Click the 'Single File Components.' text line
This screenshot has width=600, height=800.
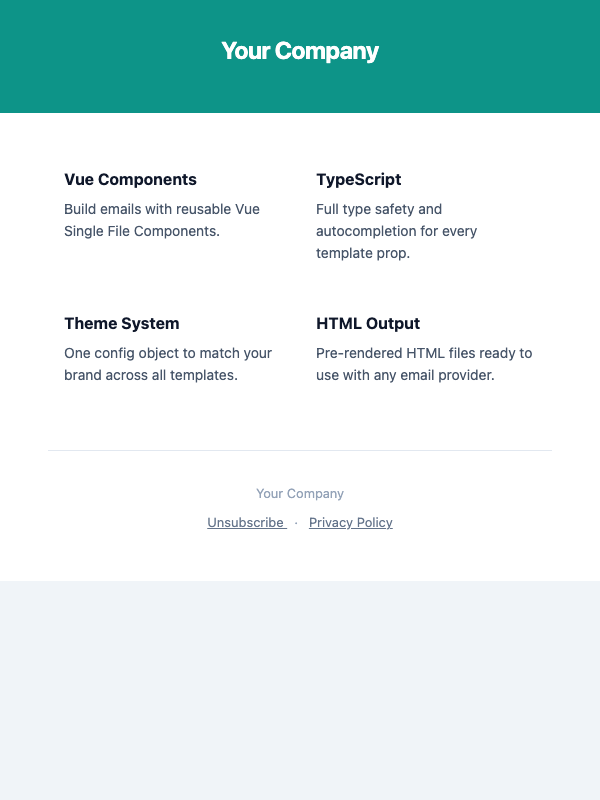(x=142, y=231)
